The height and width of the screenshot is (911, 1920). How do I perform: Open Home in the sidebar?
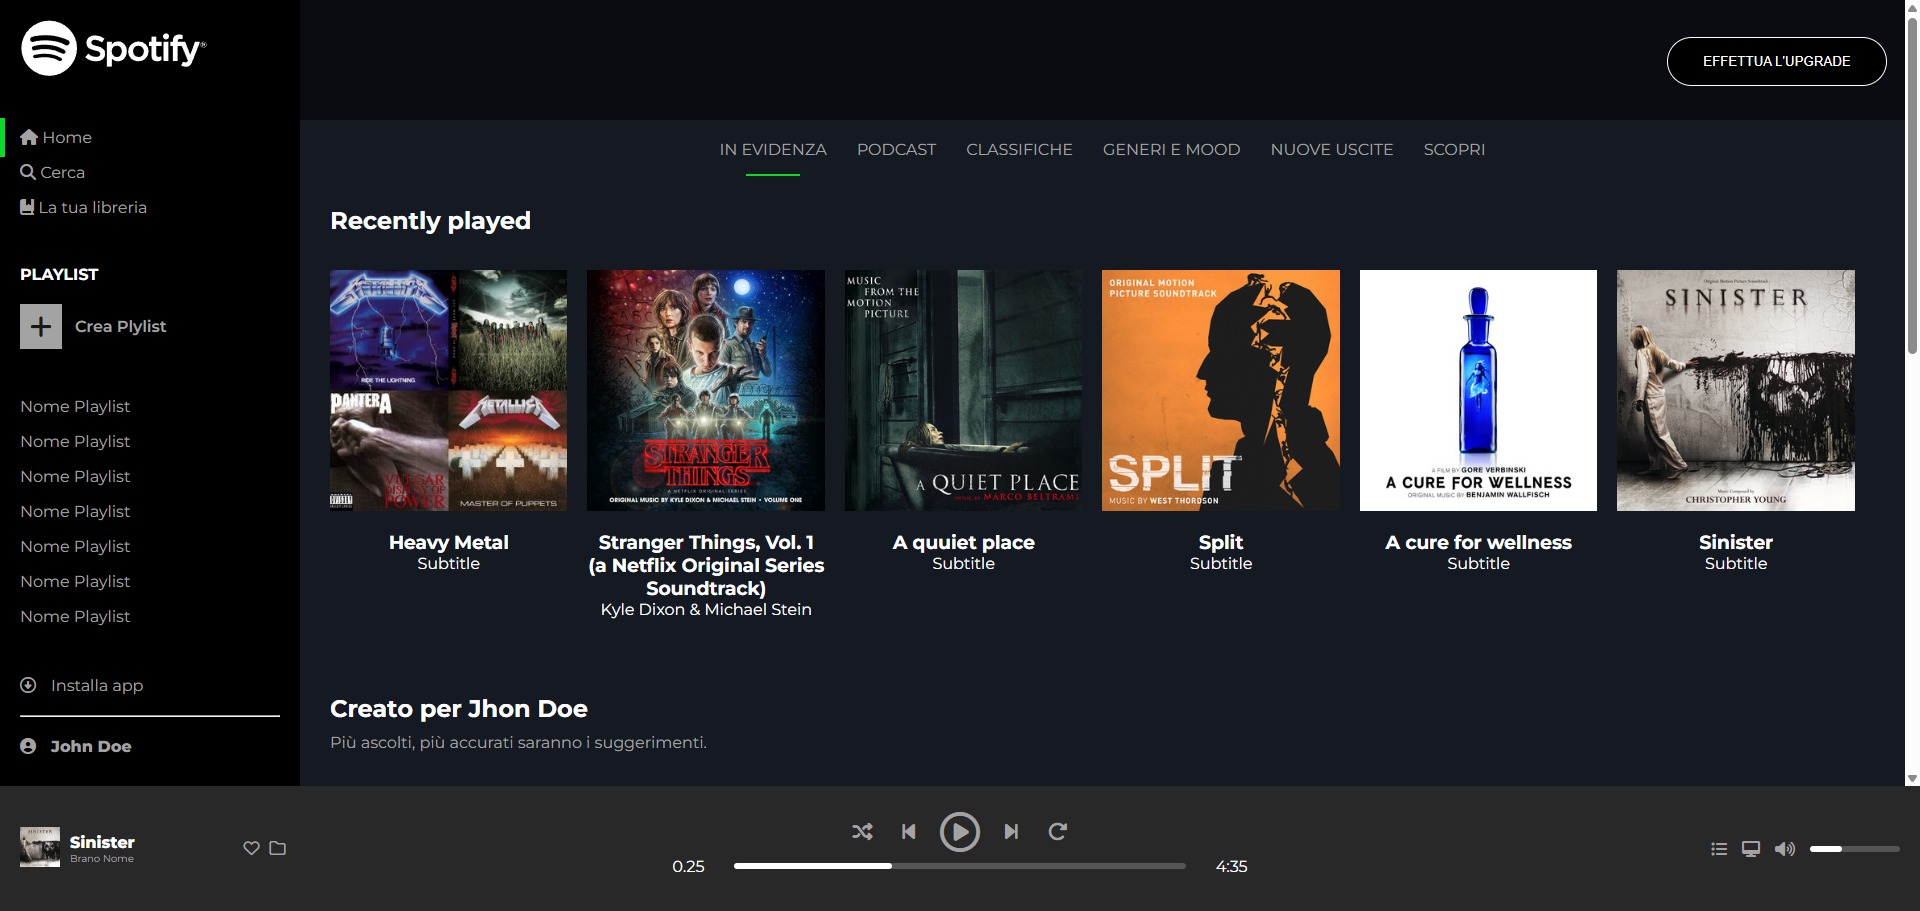pyautogui.click(x=56, y=137)
